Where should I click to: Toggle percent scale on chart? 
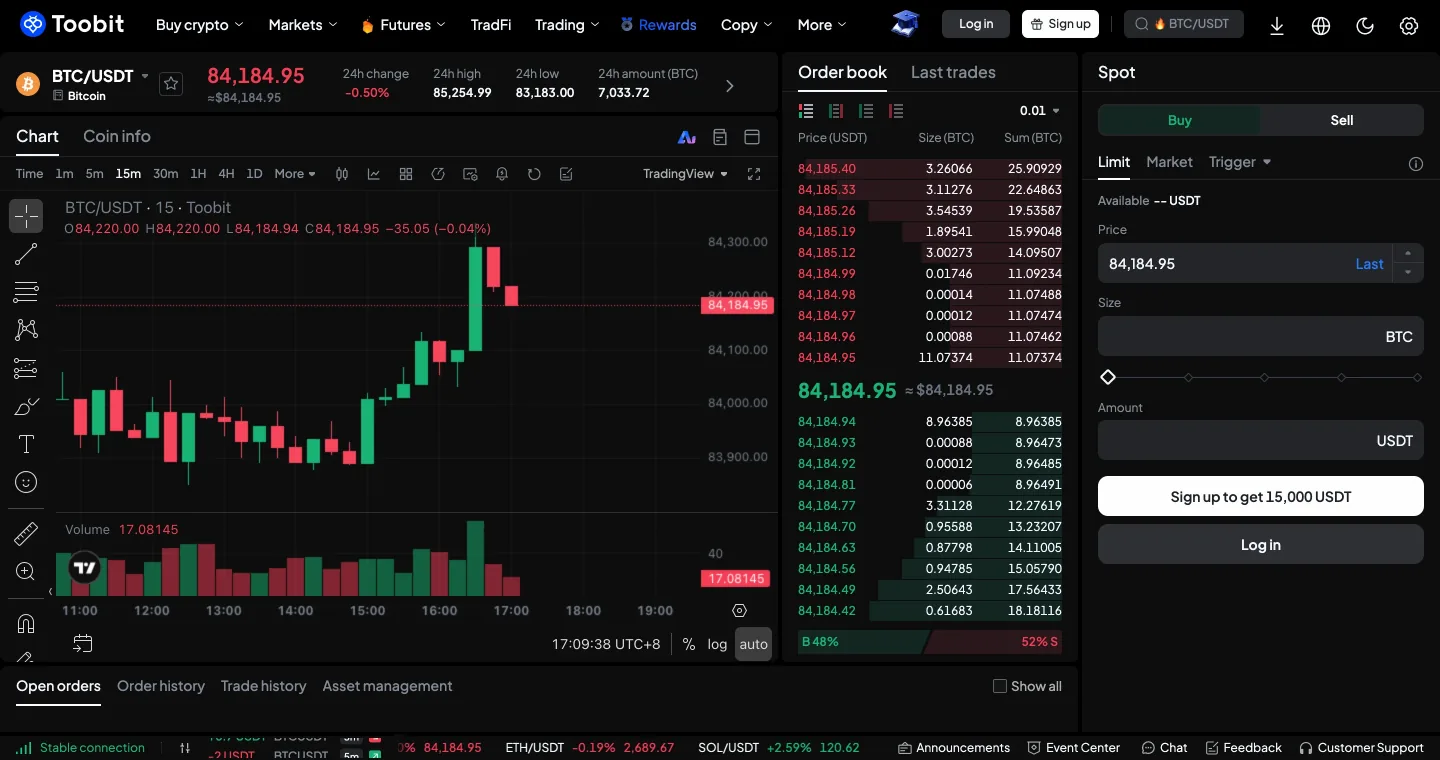point(689,644)
